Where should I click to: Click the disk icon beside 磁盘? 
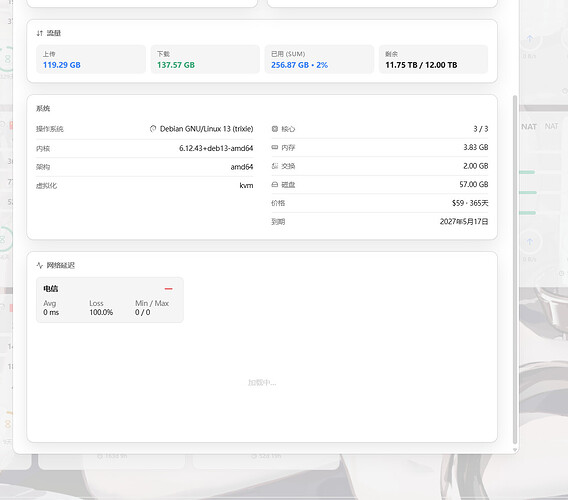point(275,184)
